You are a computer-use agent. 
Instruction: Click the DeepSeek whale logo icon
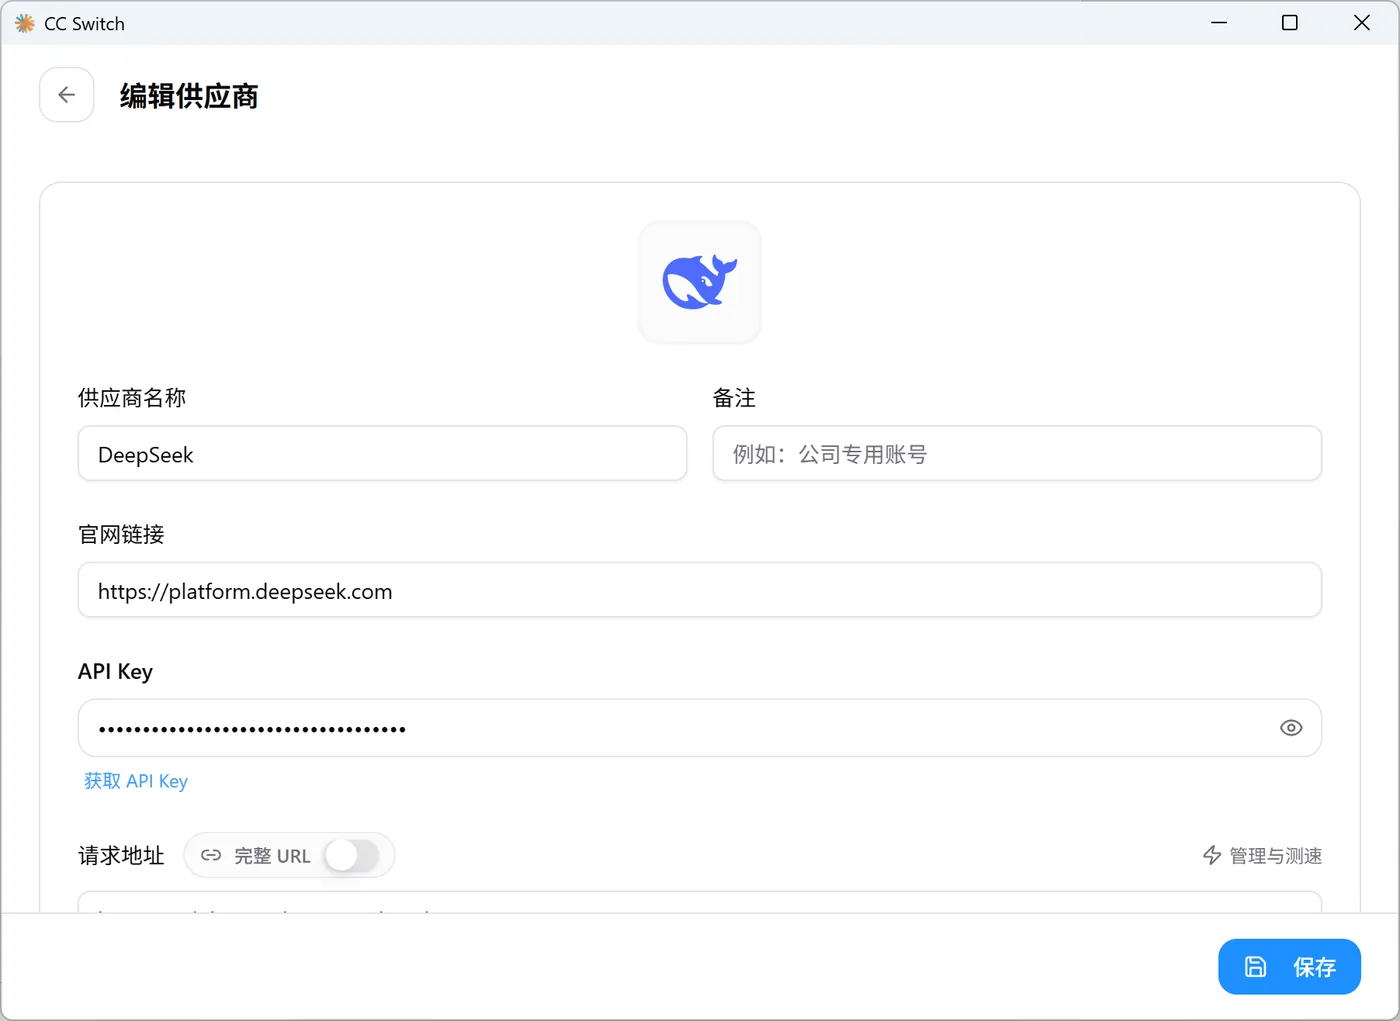(x=700, y=282)
